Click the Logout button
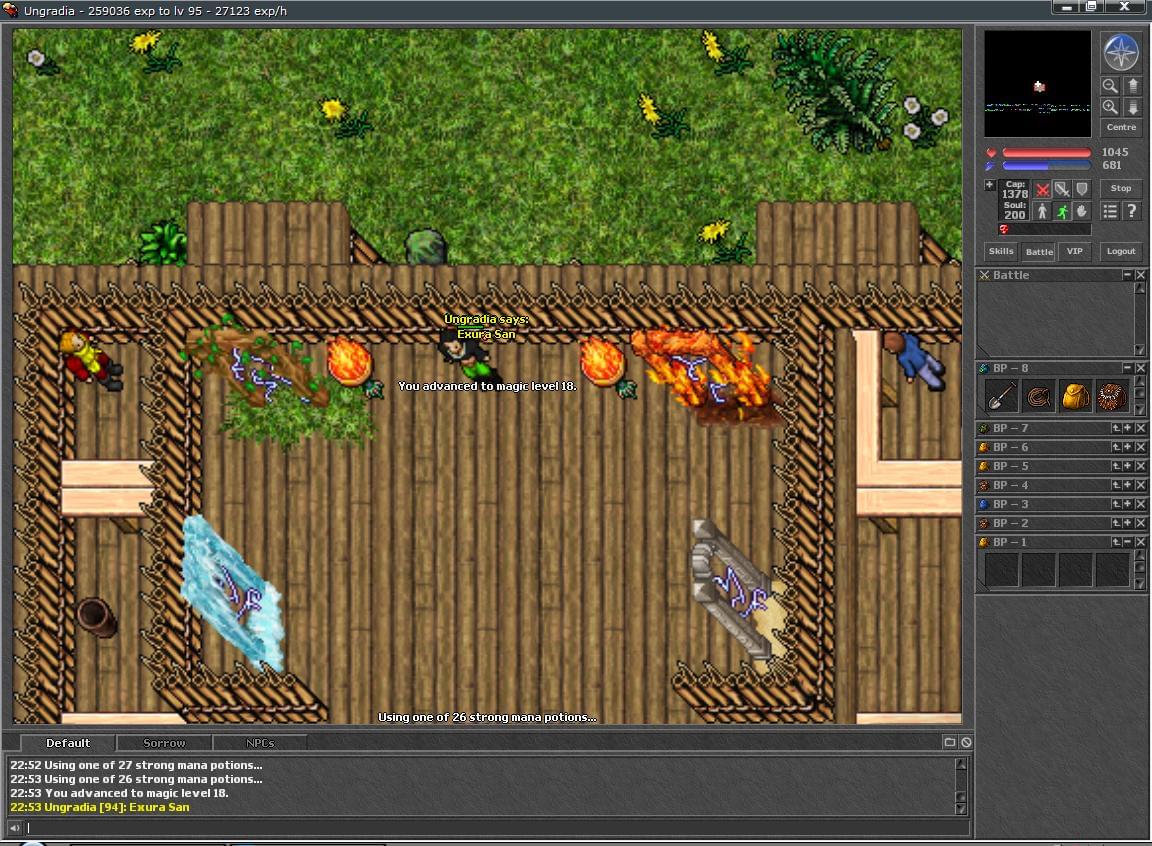Image resolution: width=1152 pixels, height=846 pixels. [1121, 251]
